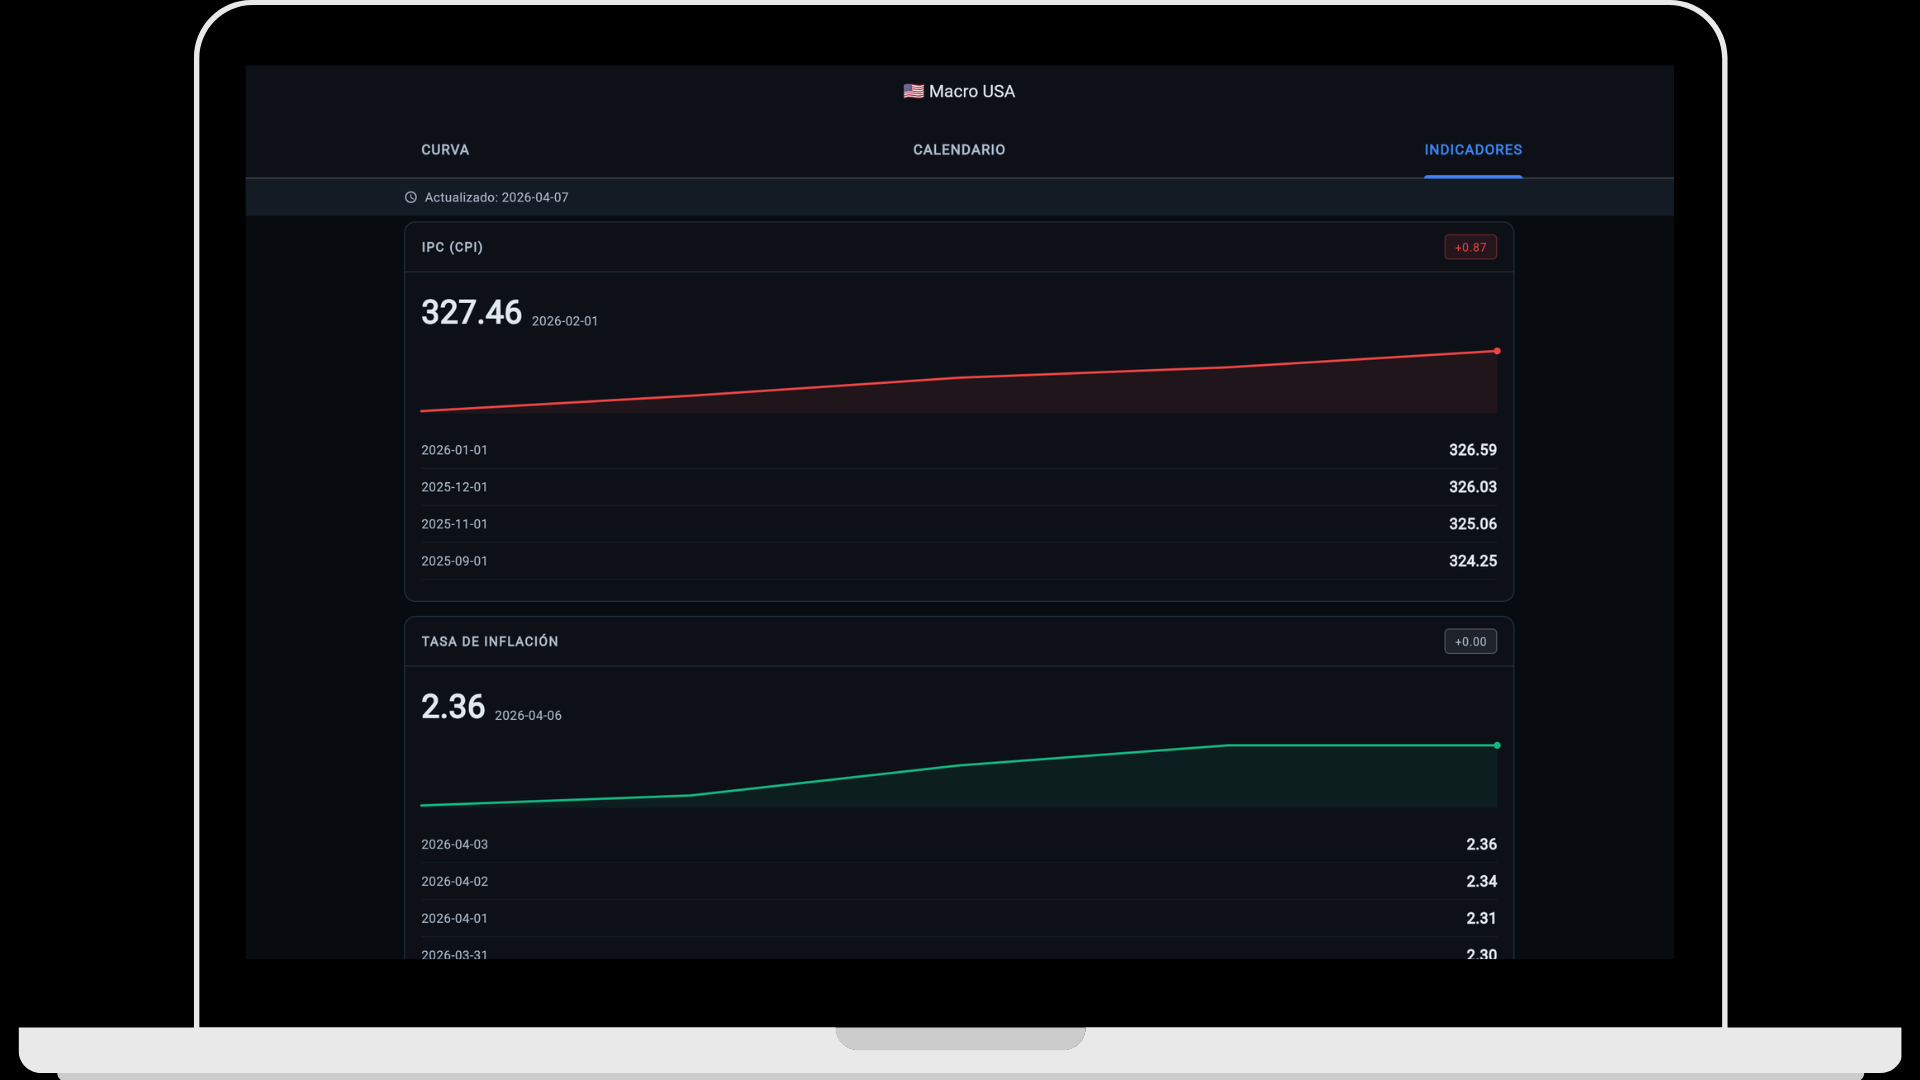Image resolution: width=1920 pixels, height=1080 pixels.
Task: Click the red endpoint on CPI chart
Action: point(1496,351)
